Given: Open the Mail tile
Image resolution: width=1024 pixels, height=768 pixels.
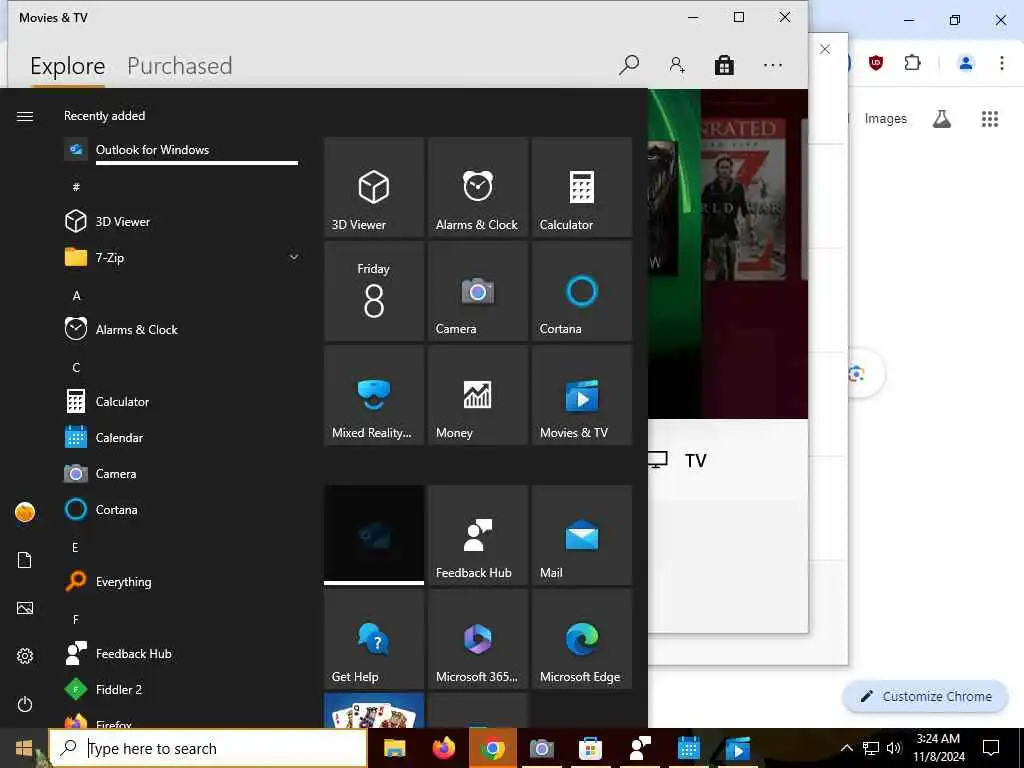Looking at the screenshot, I should click(x=582, y=535).
